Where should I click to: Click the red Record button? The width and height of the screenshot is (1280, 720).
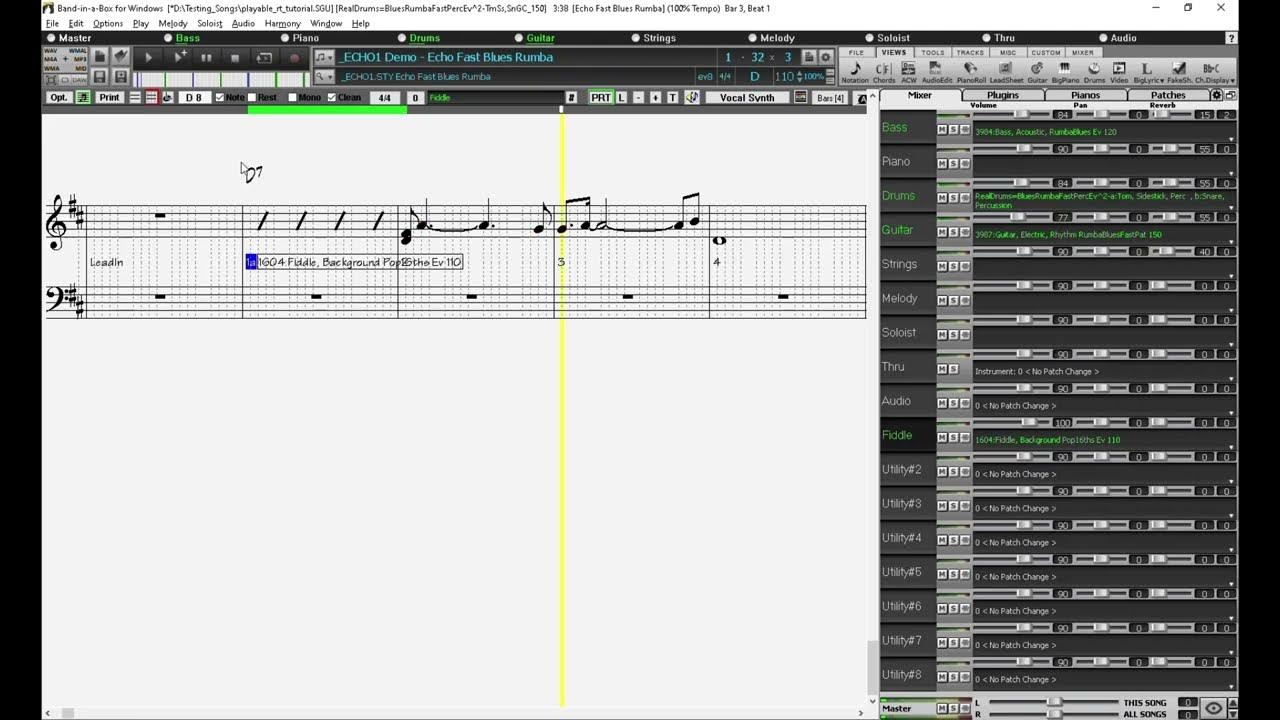tap(294, 58)
